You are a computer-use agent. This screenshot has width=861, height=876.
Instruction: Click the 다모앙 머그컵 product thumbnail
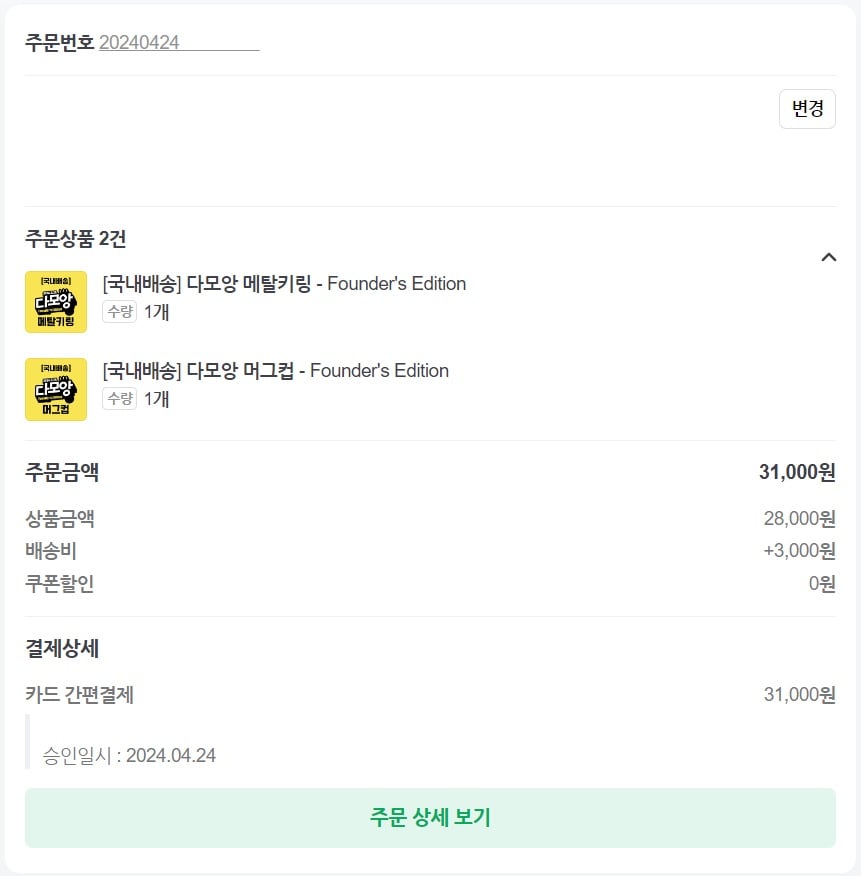coord(56,389)
